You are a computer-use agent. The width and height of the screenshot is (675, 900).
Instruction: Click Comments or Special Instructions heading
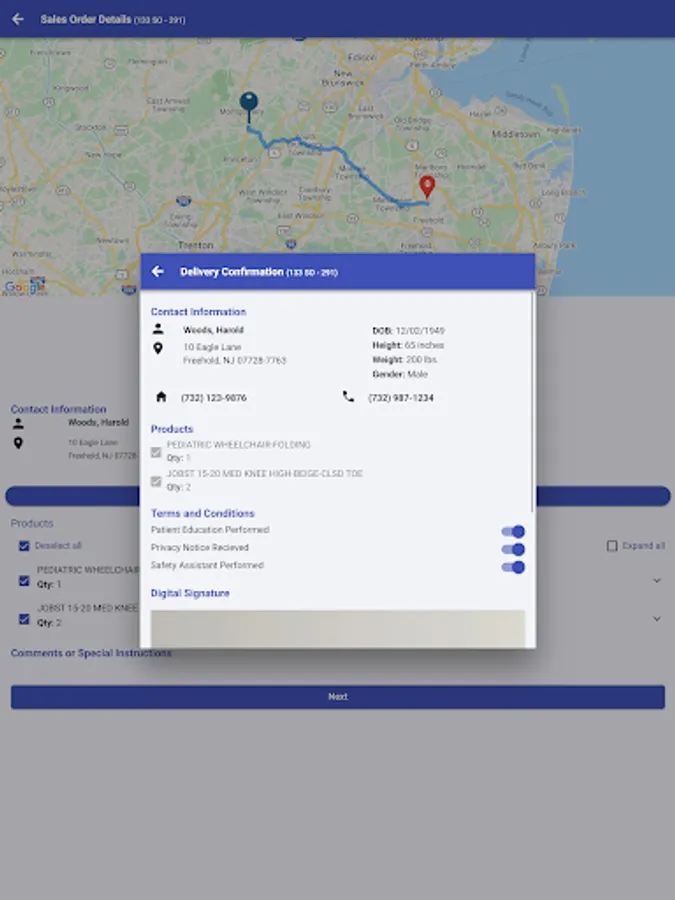[91, 653]
